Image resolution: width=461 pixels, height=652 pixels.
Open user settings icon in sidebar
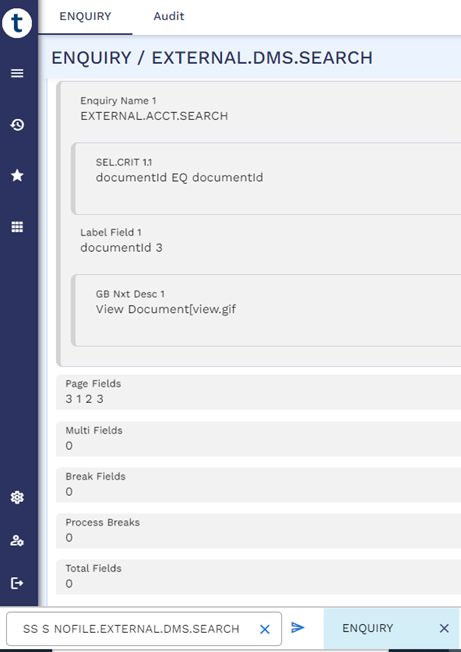[x=17, y=541]
